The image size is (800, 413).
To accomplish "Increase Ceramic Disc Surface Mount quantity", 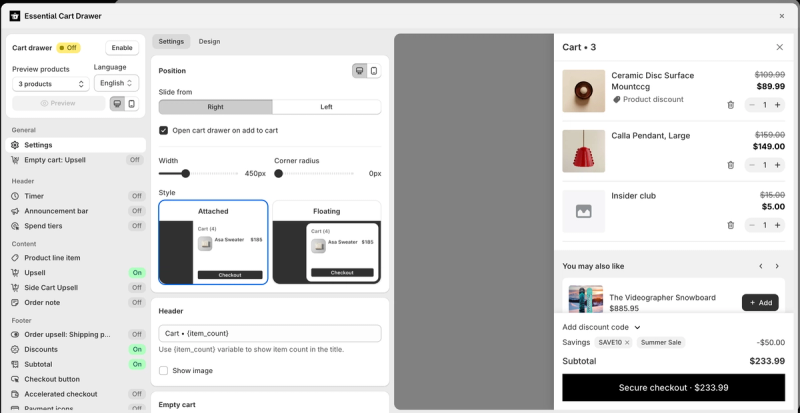I will point(778,105).
